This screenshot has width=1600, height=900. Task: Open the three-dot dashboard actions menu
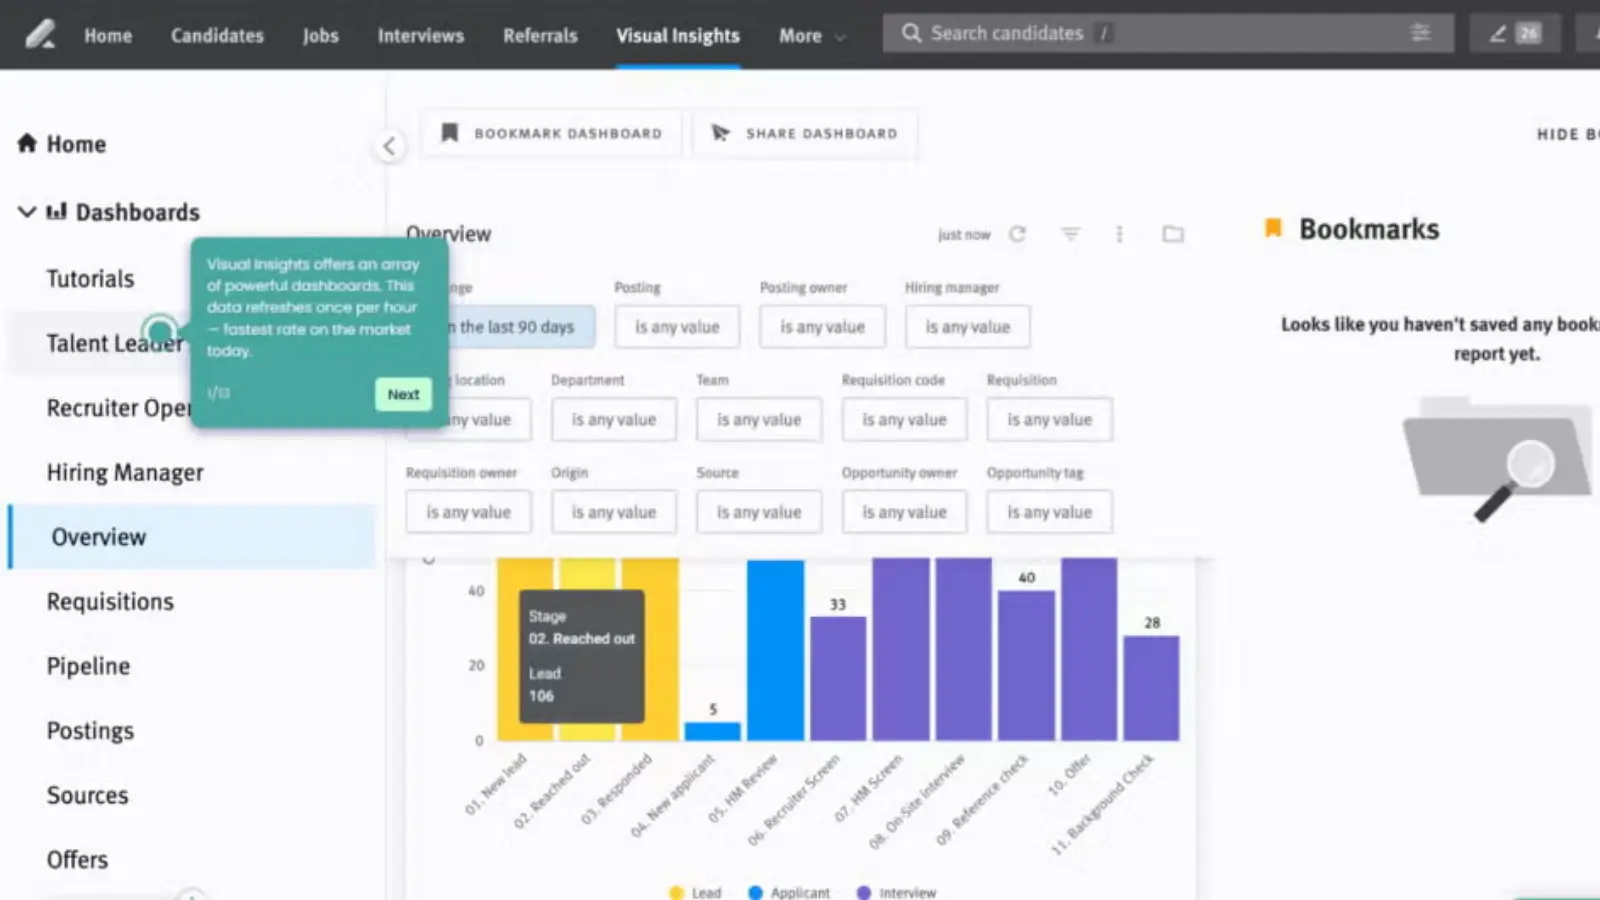coord(1119,234)
